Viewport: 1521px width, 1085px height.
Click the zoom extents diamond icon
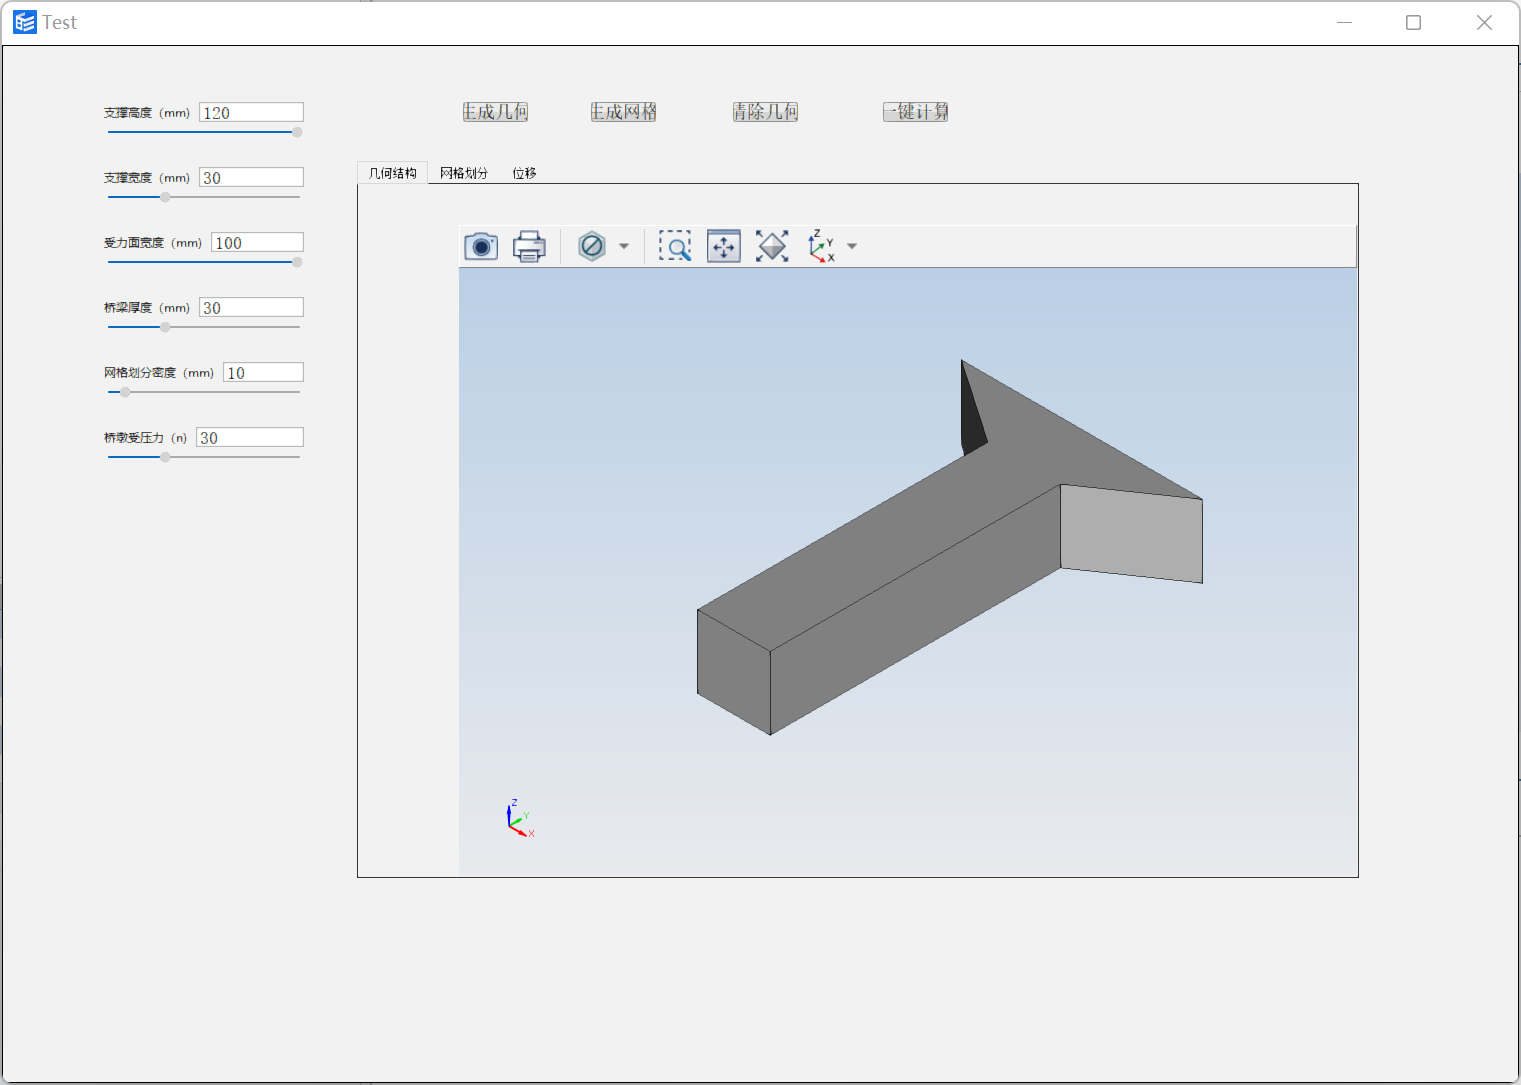(x=772, y=246)
